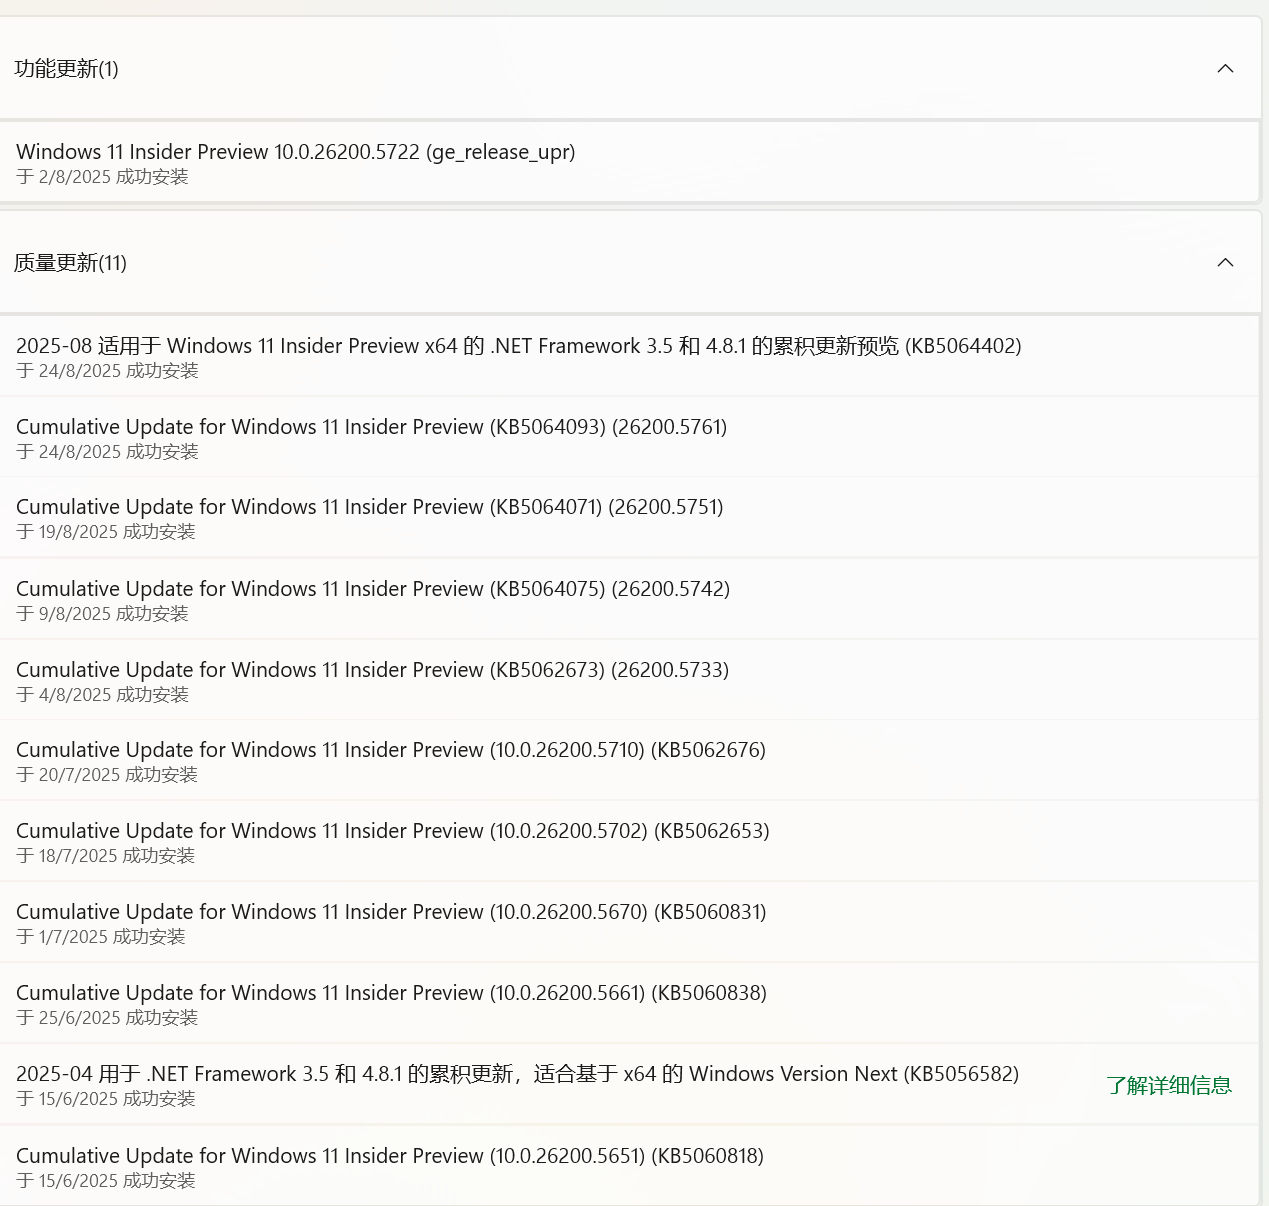Select Cumulative Update KB5062653 (10.0.26200.5702)
Screen dimensions: 1269x1206
(629, 841)
